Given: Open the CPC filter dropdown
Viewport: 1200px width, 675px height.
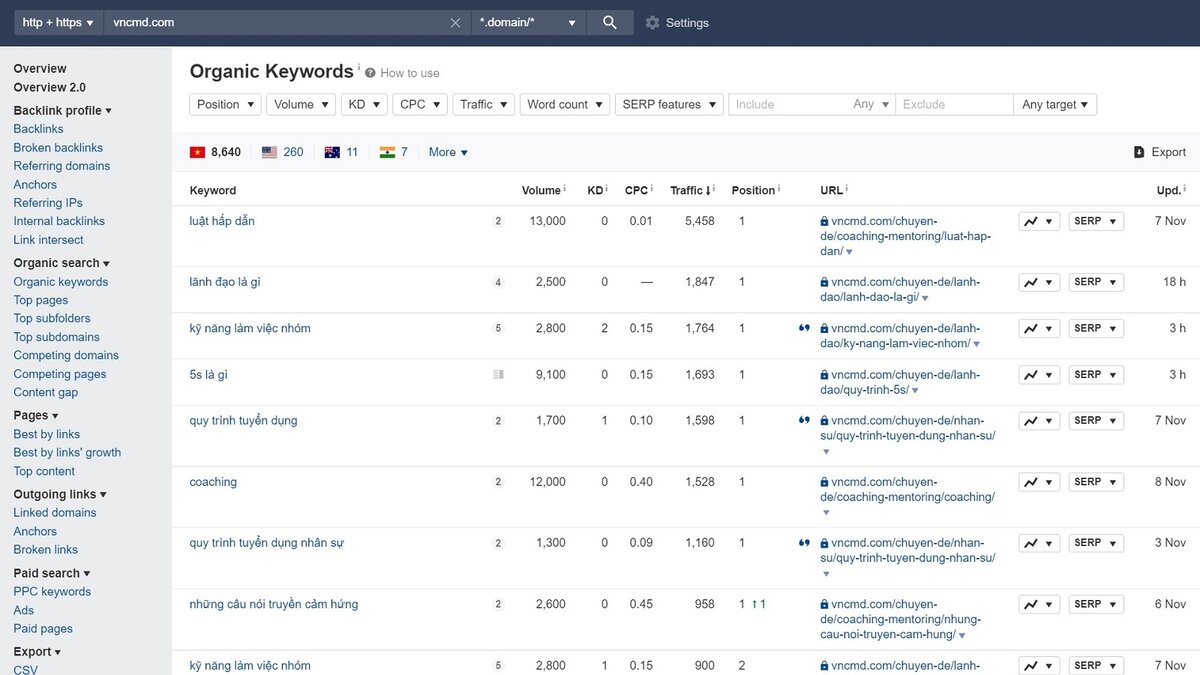Looking at the screenshot, I should (x=421, y=104).
